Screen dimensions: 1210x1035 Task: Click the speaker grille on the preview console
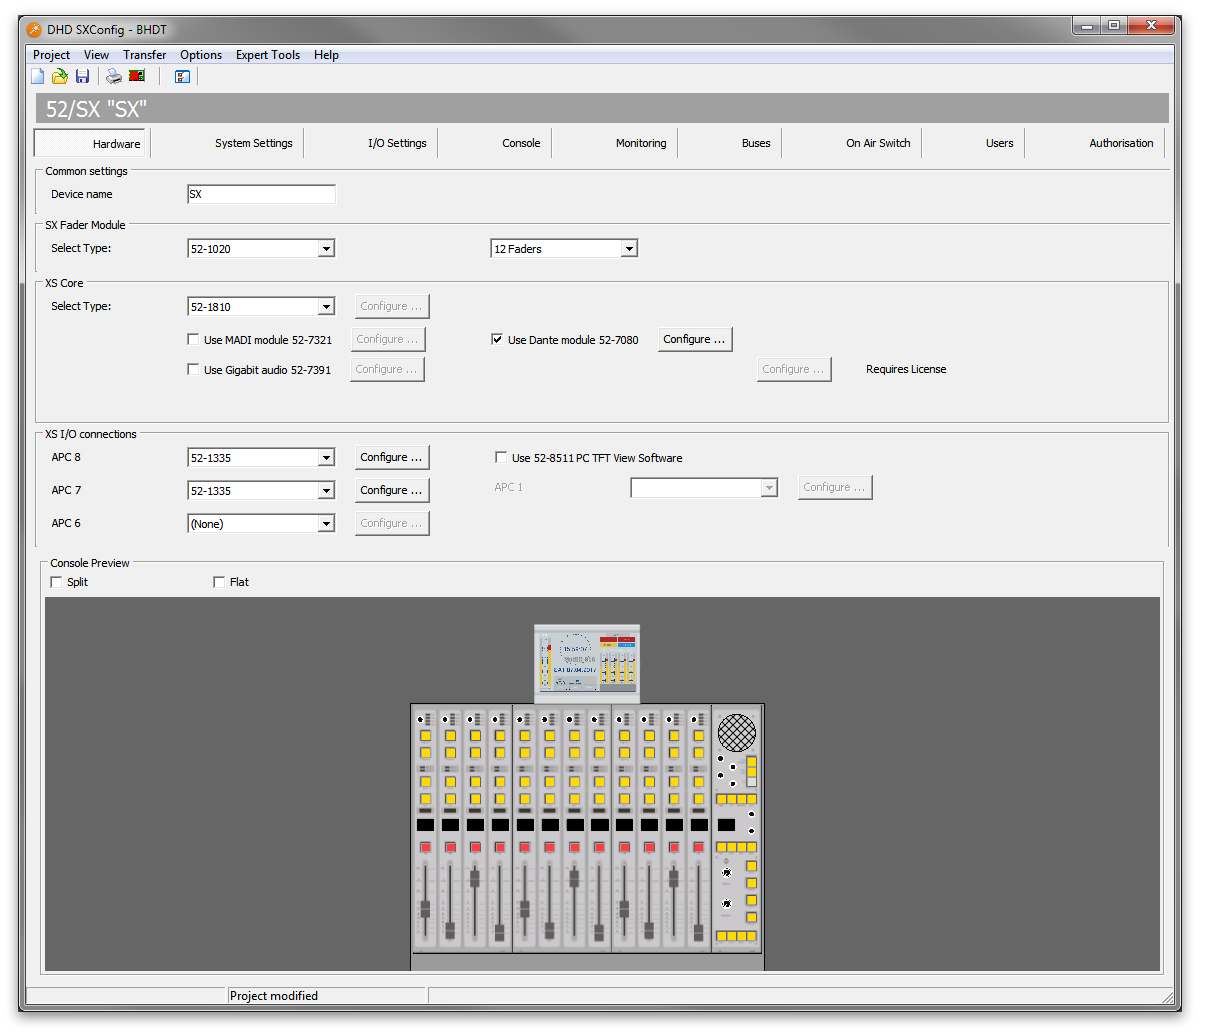(x=737, y=732)
